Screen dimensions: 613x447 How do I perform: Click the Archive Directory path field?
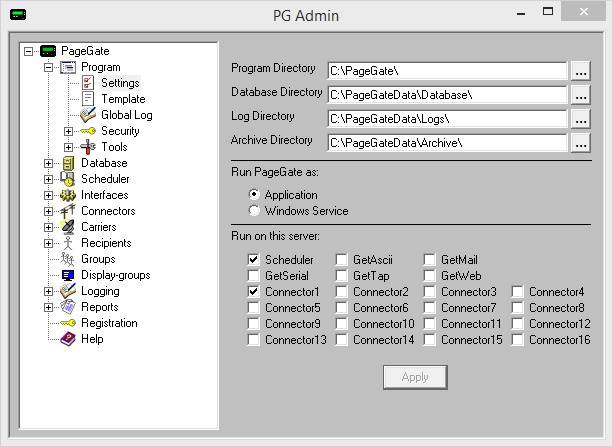(x=447, y=143)
